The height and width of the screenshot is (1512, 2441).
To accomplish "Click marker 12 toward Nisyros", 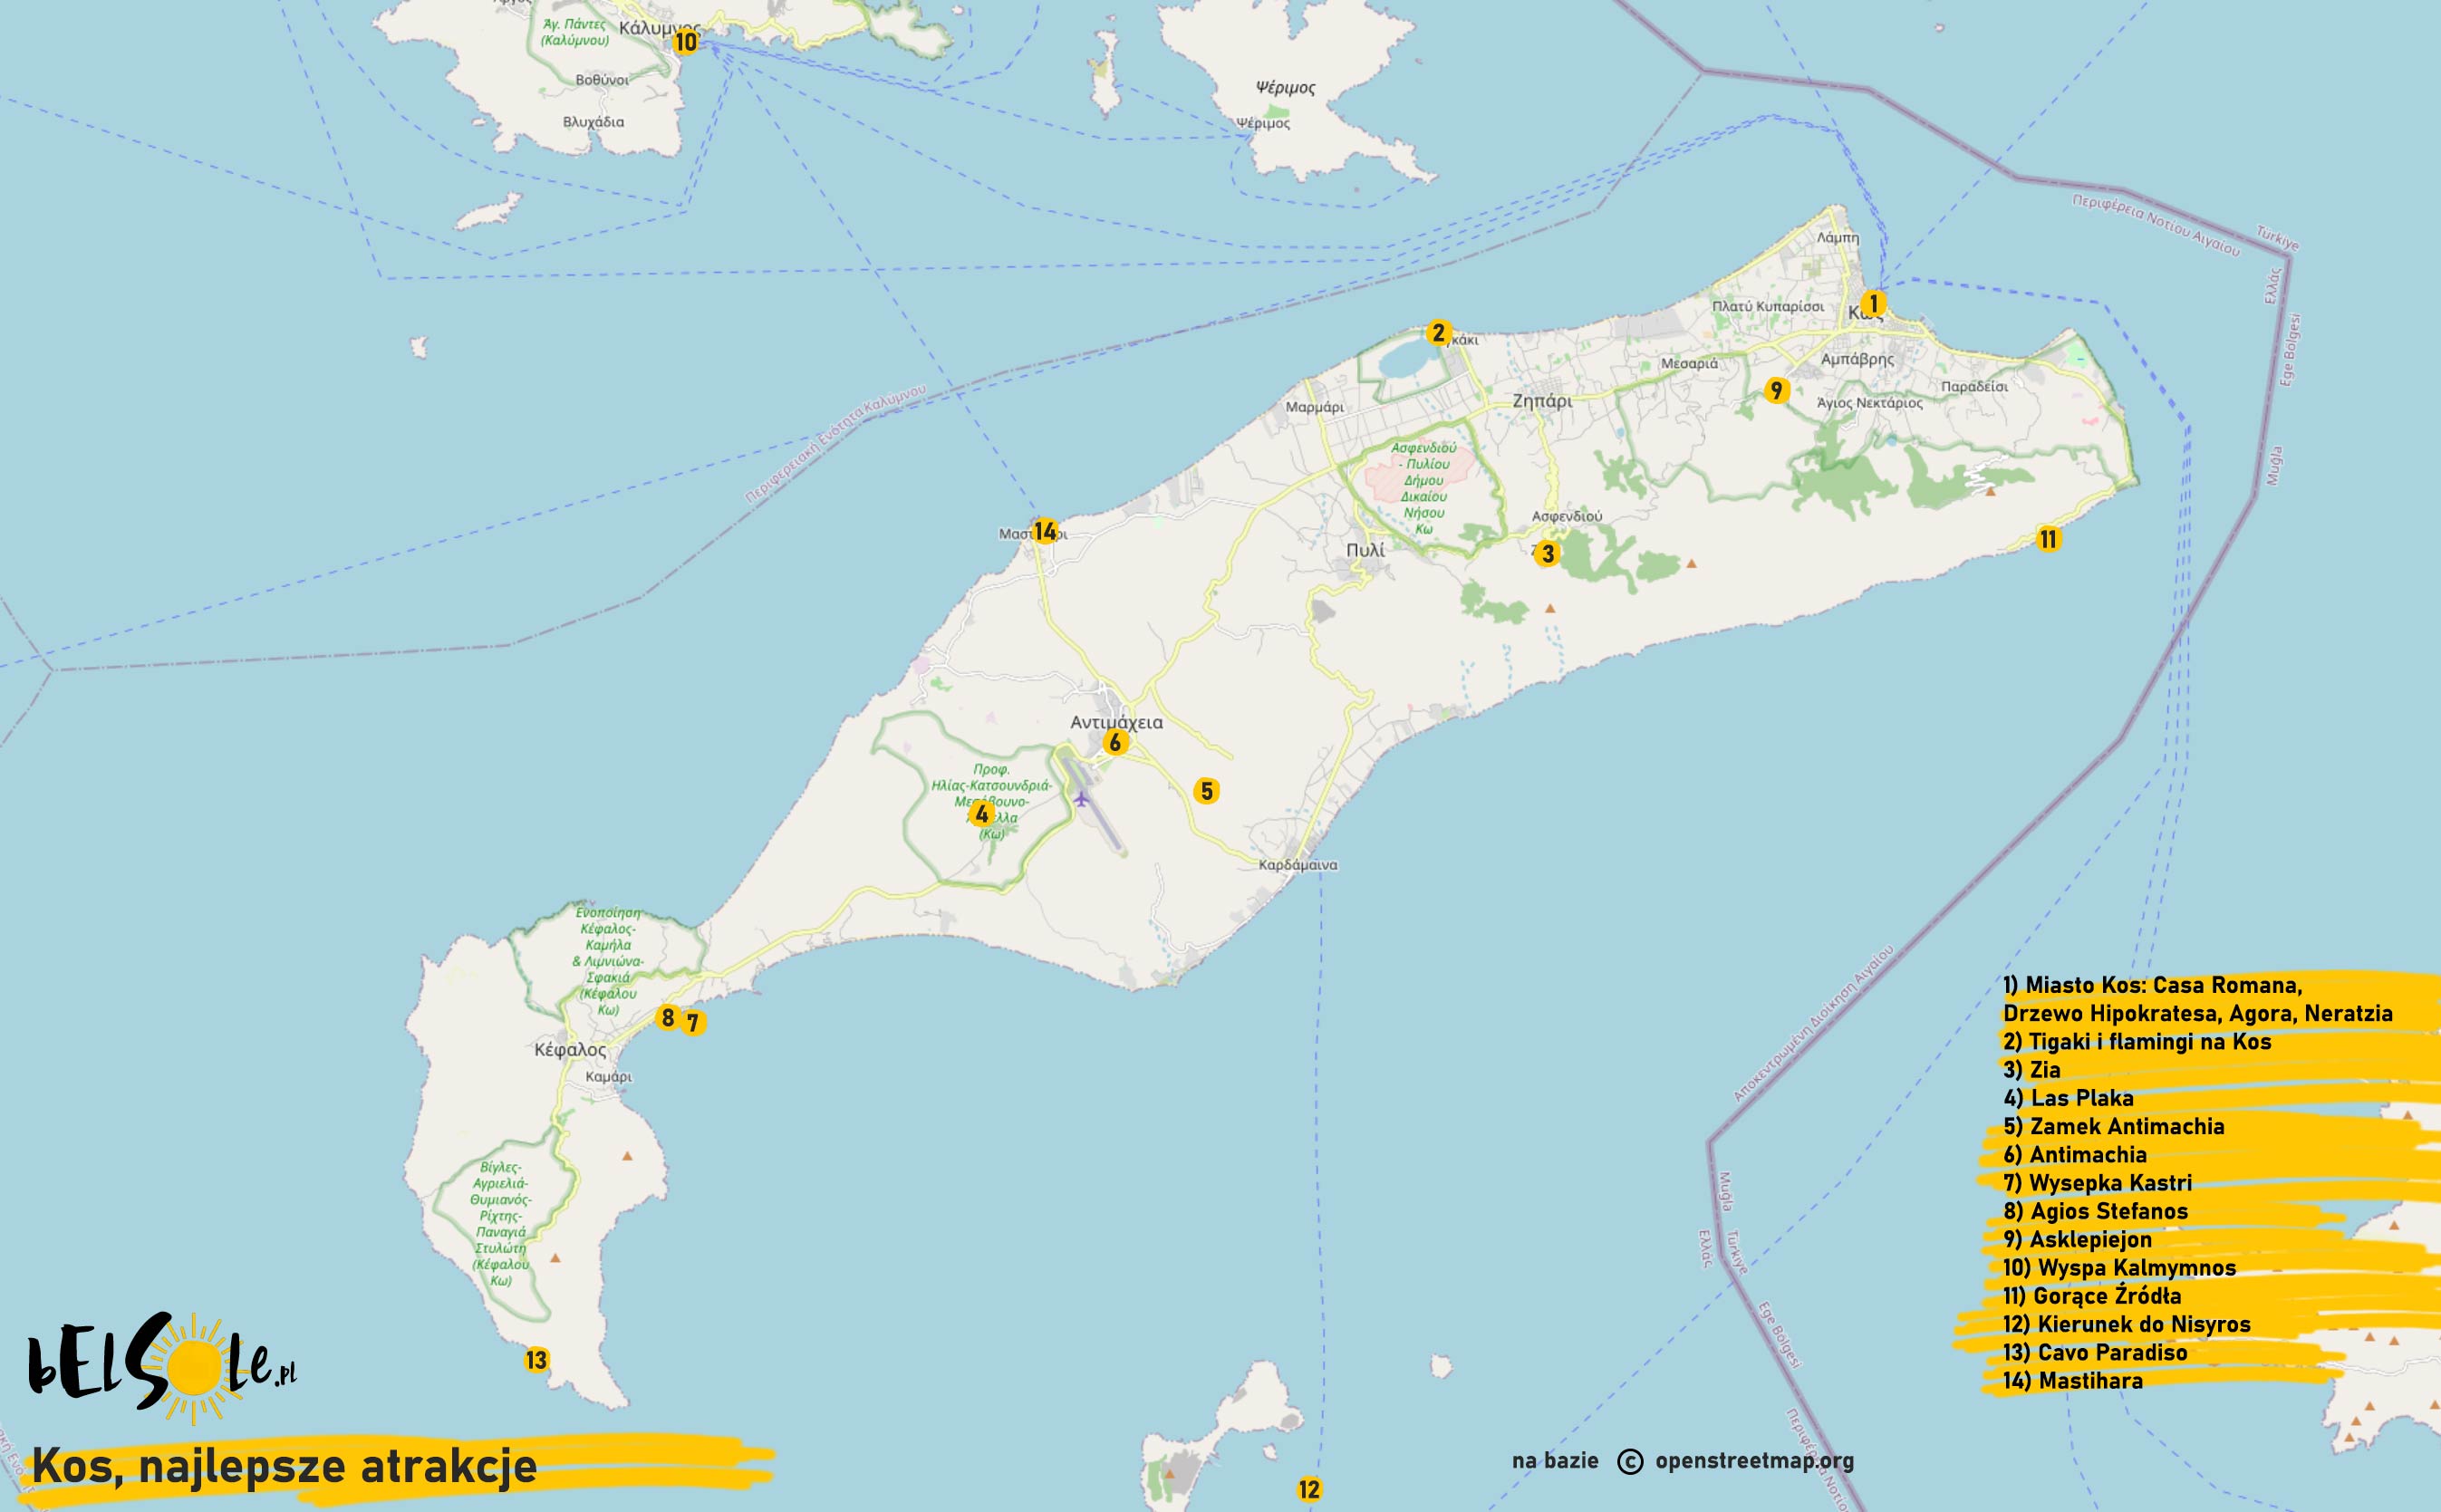I will pyautogui.click(x=1309, y=1489).
